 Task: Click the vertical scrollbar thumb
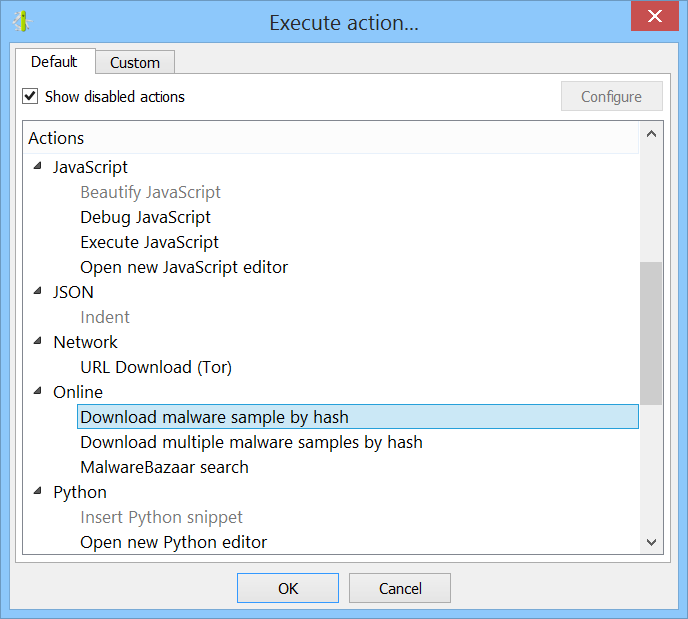click(x=651, y=333)
